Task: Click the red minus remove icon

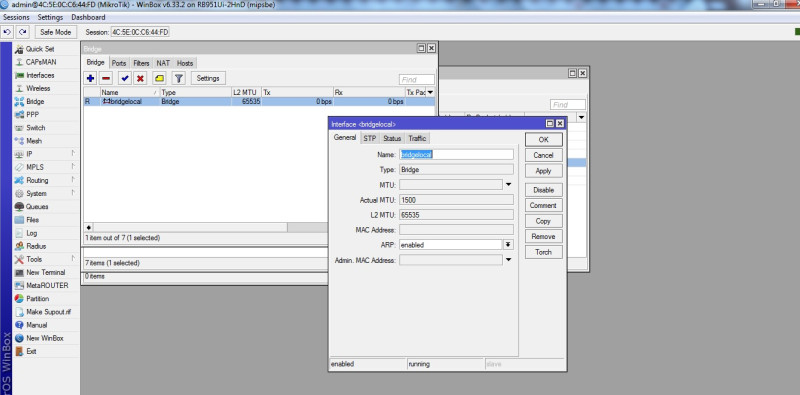Action: point(106,79)
